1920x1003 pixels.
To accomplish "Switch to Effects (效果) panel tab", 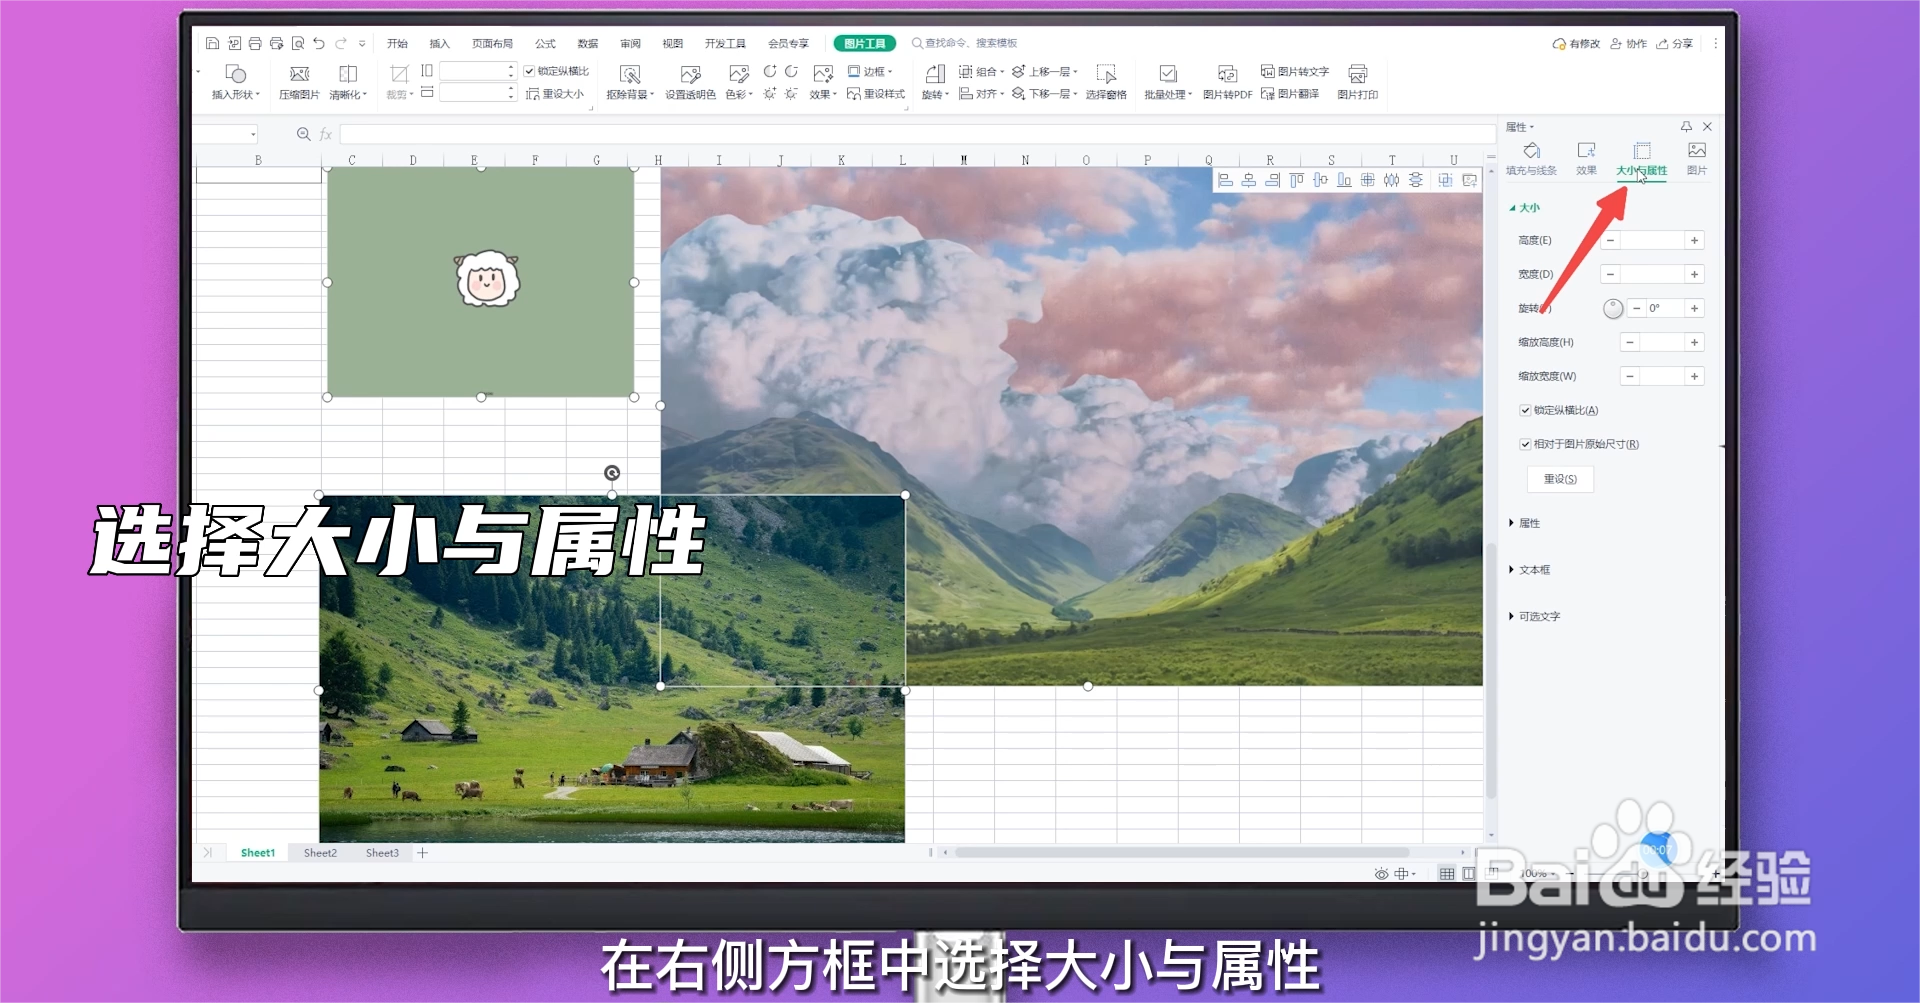I will coord(1587,159).
